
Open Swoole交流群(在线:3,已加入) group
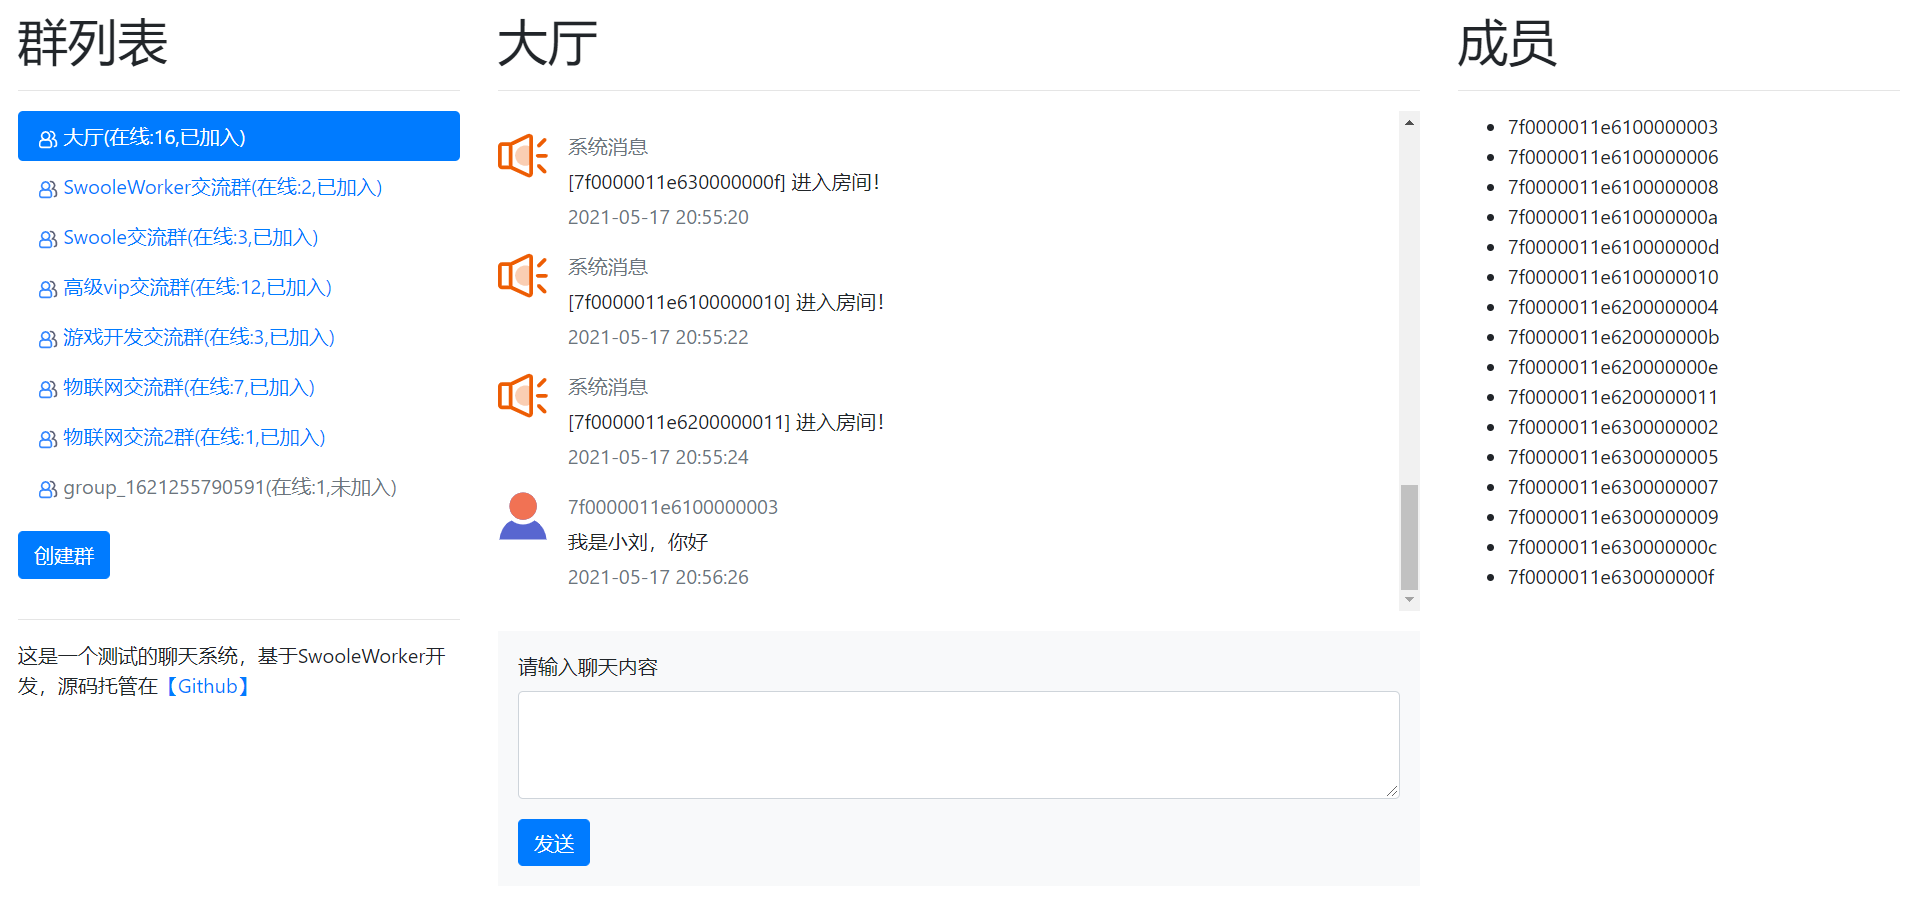click(239, 237)
